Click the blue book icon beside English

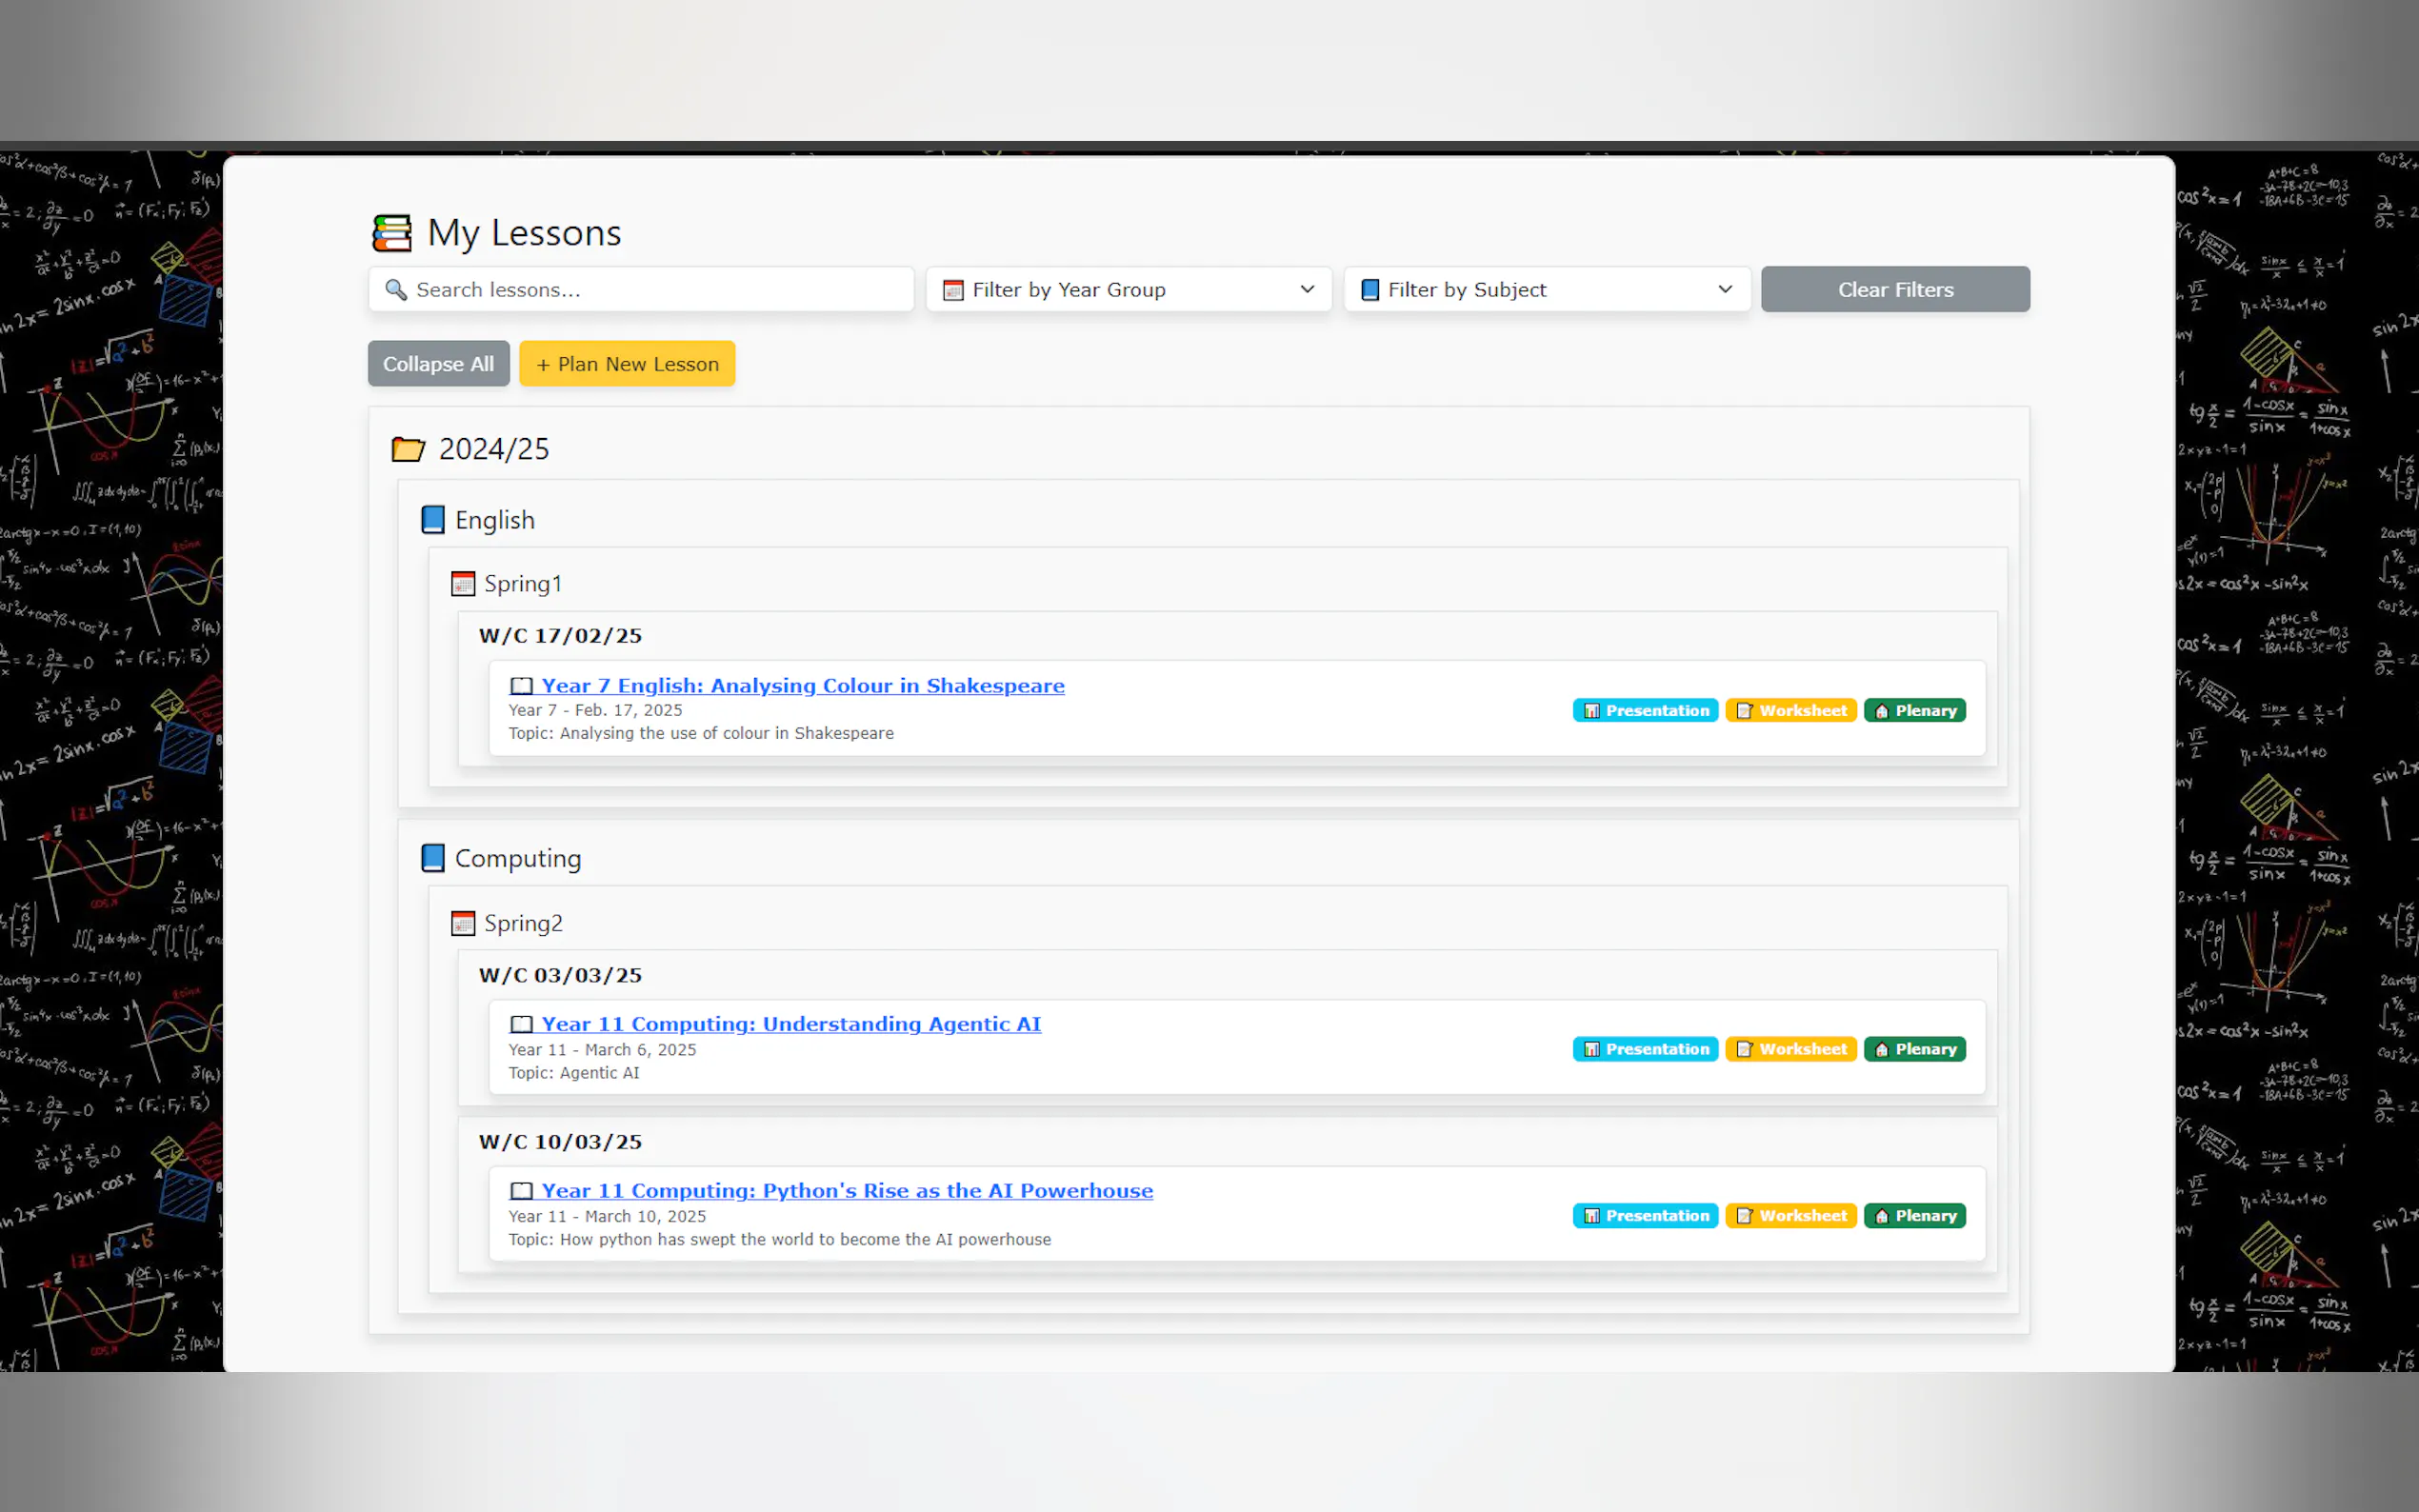[x=433, y=520]
